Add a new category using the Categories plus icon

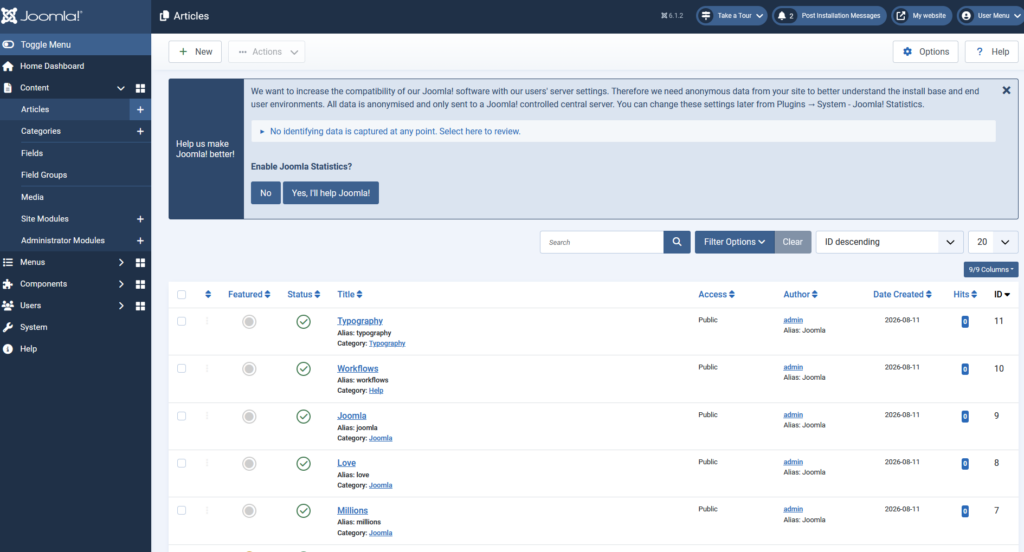(140, 131)
